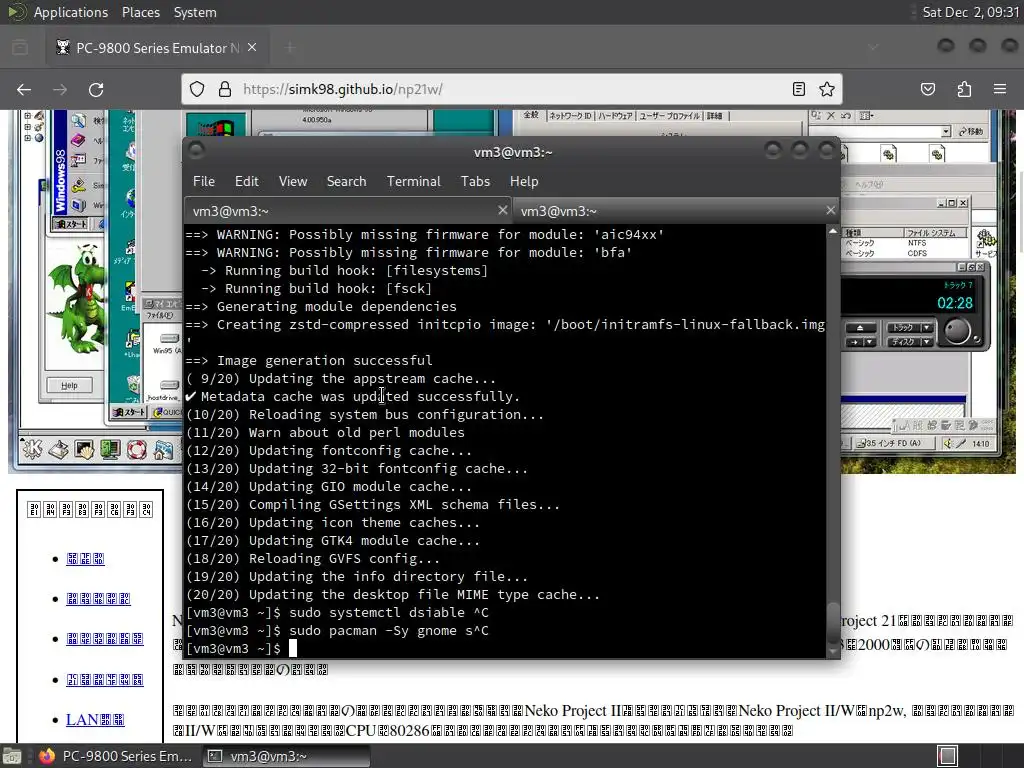Open the System menu in top panel

(195, 12)
